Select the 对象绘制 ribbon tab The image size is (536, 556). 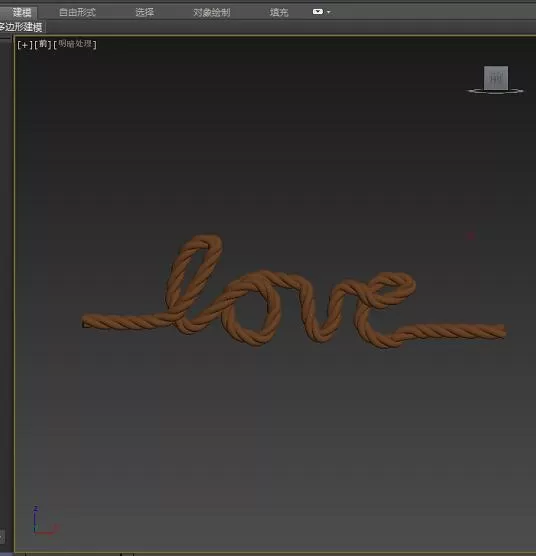[x=212, y=12]
